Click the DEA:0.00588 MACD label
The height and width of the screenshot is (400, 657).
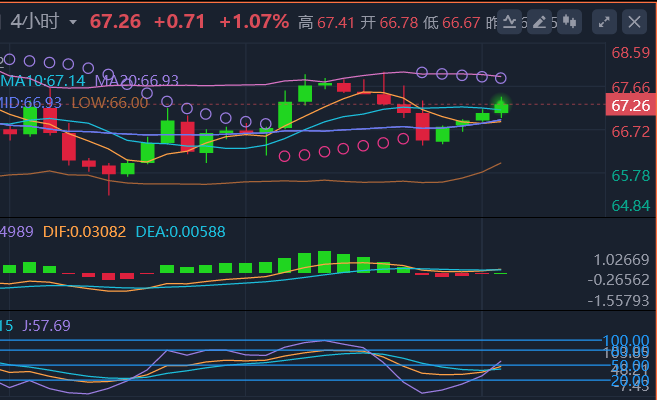point(180,231)
